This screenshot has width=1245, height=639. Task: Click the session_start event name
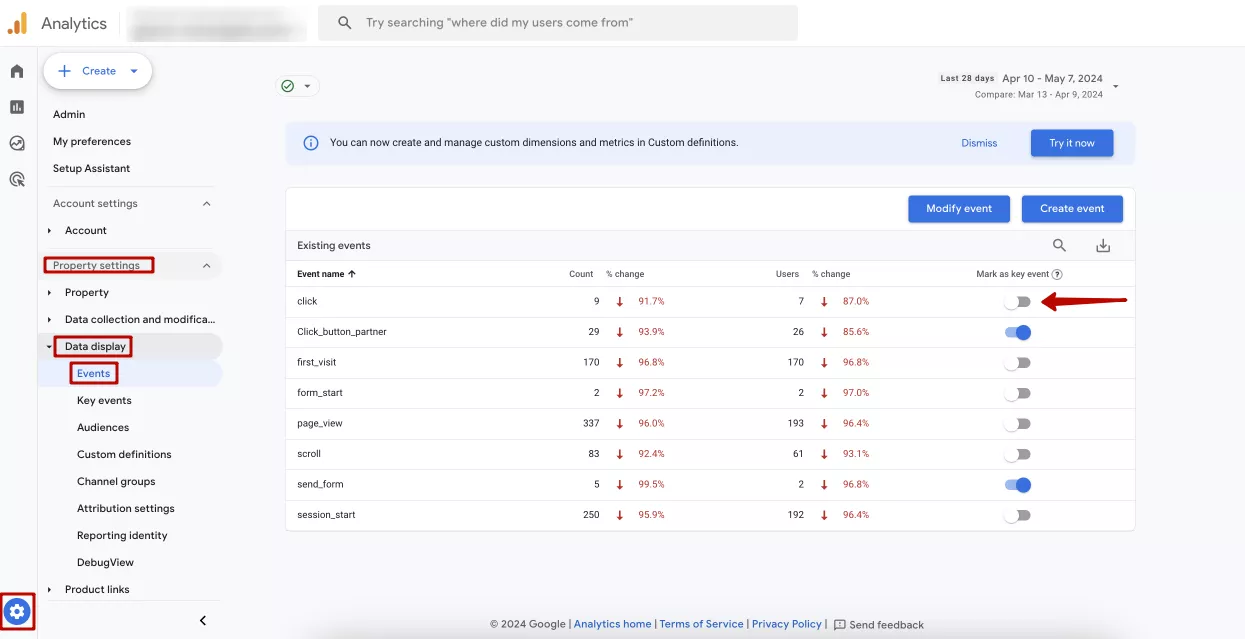pos(326,515)
